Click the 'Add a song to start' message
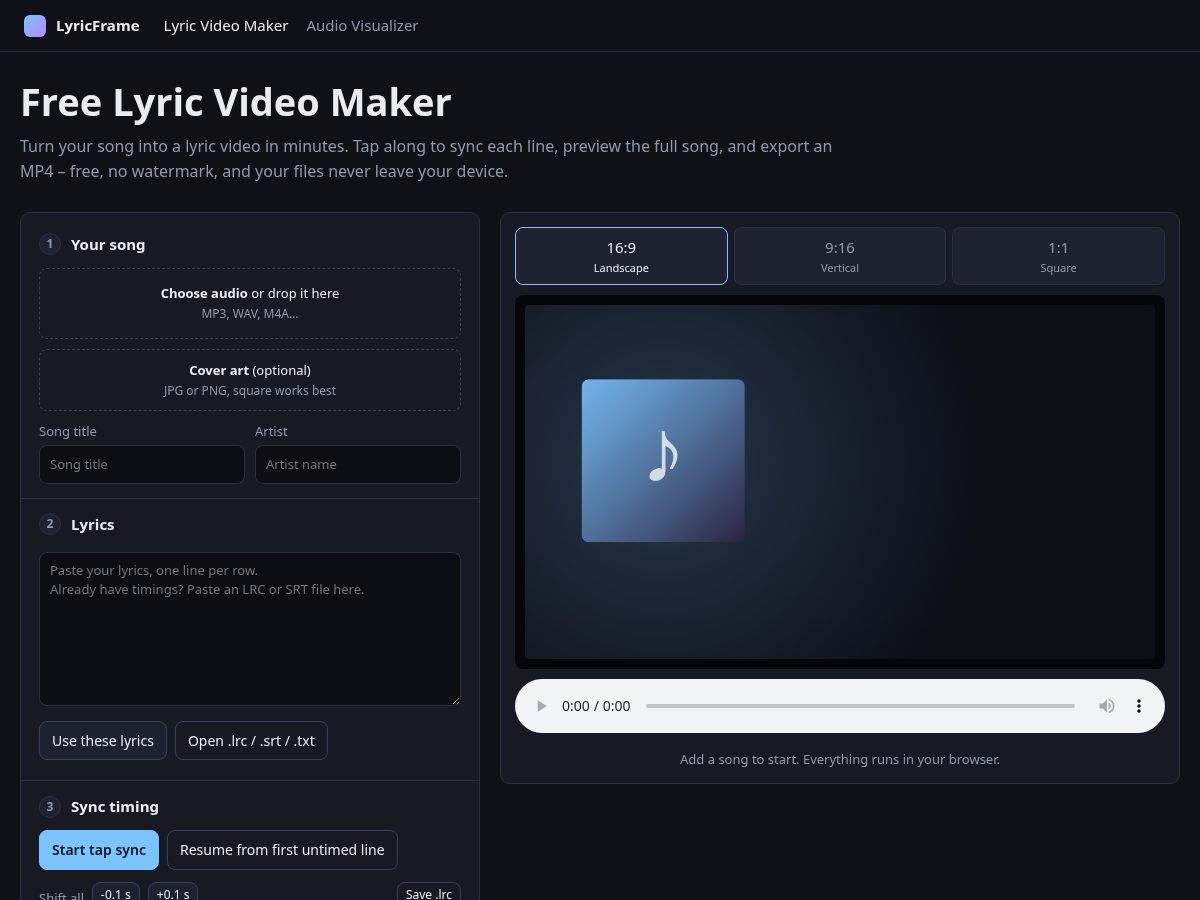Image resolution: width=1200 pixels, height=900 pixels. click(x=840, y=759)
